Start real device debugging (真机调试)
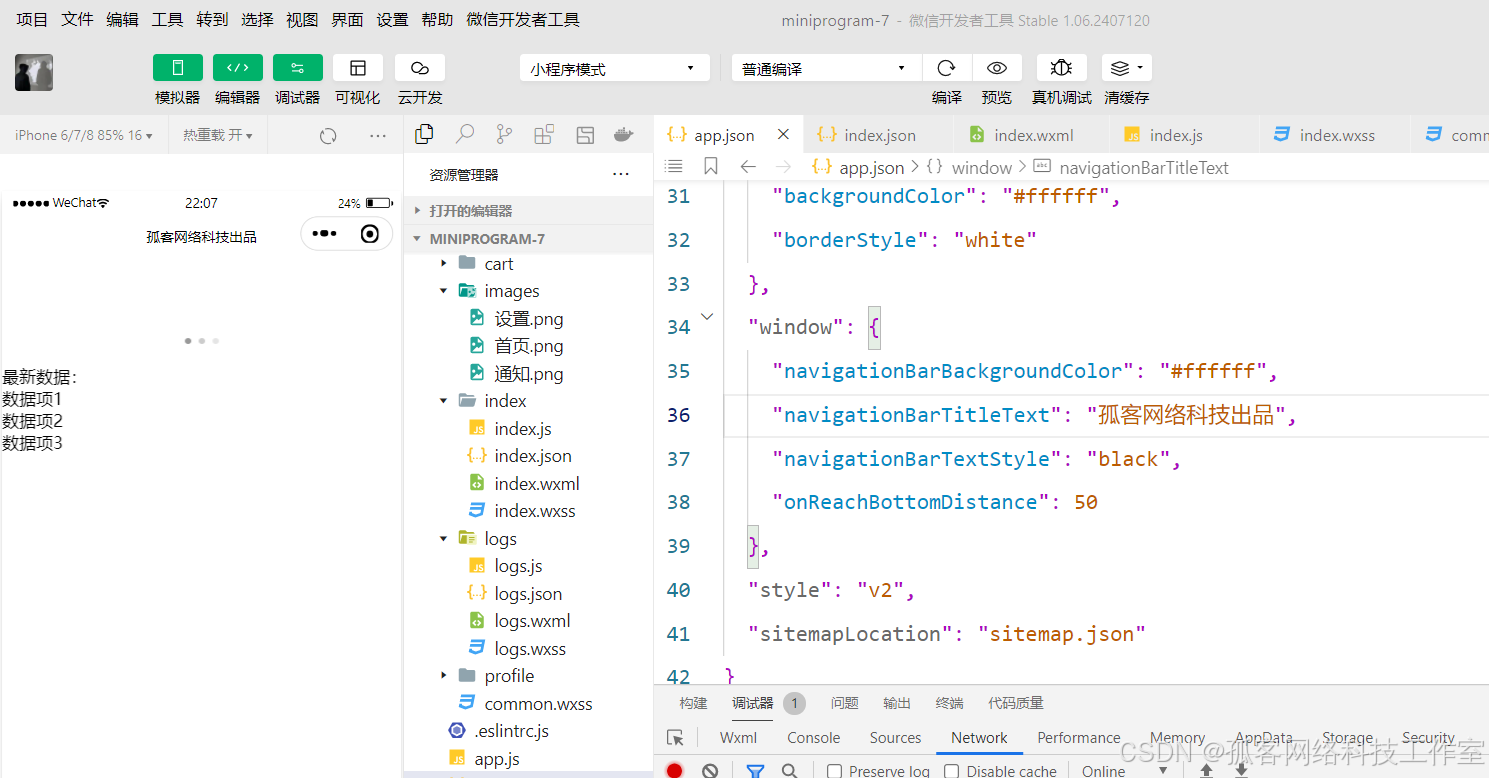 click(x=1062, y=68)
